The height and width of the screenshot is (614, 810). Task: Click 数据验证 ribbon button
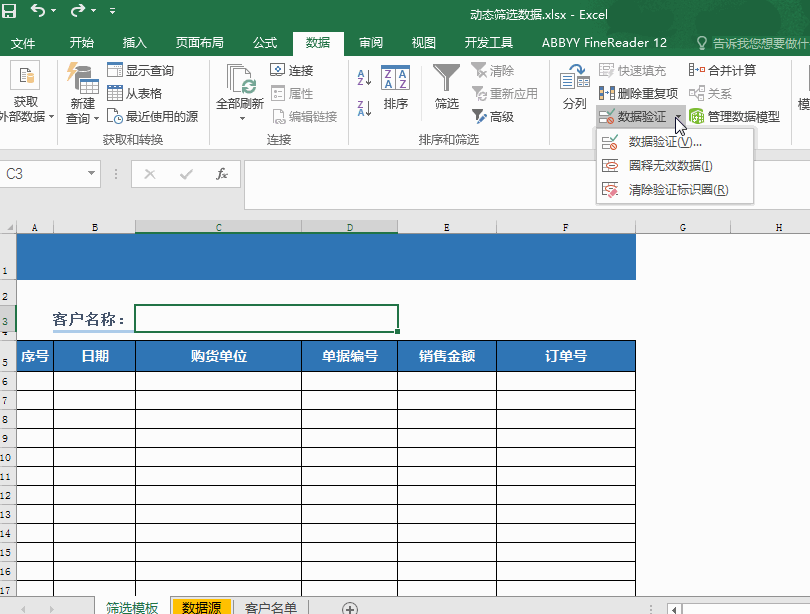(634, 117)
